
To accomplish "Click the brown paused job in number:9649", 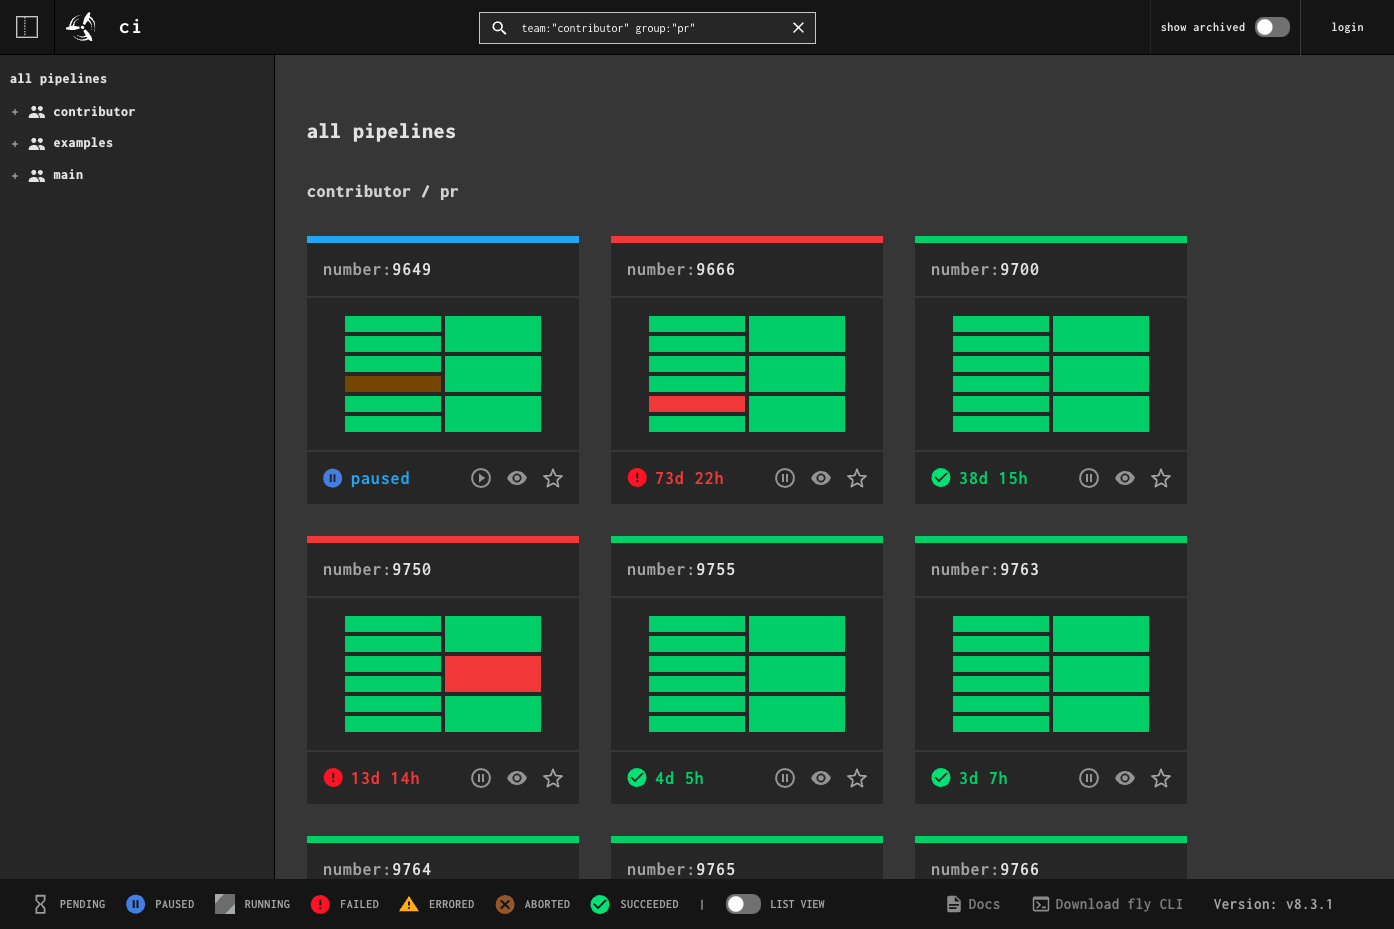I will (x=393, y=384).
